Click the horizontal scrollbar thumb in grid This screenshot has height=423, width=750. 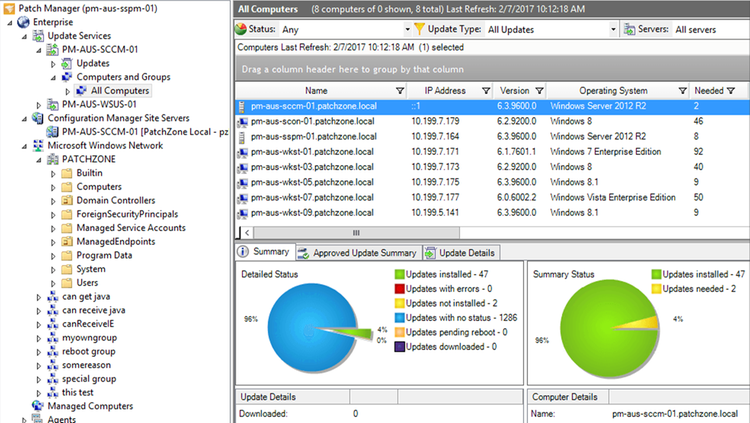pyautogui.click(x=356, y=233)
